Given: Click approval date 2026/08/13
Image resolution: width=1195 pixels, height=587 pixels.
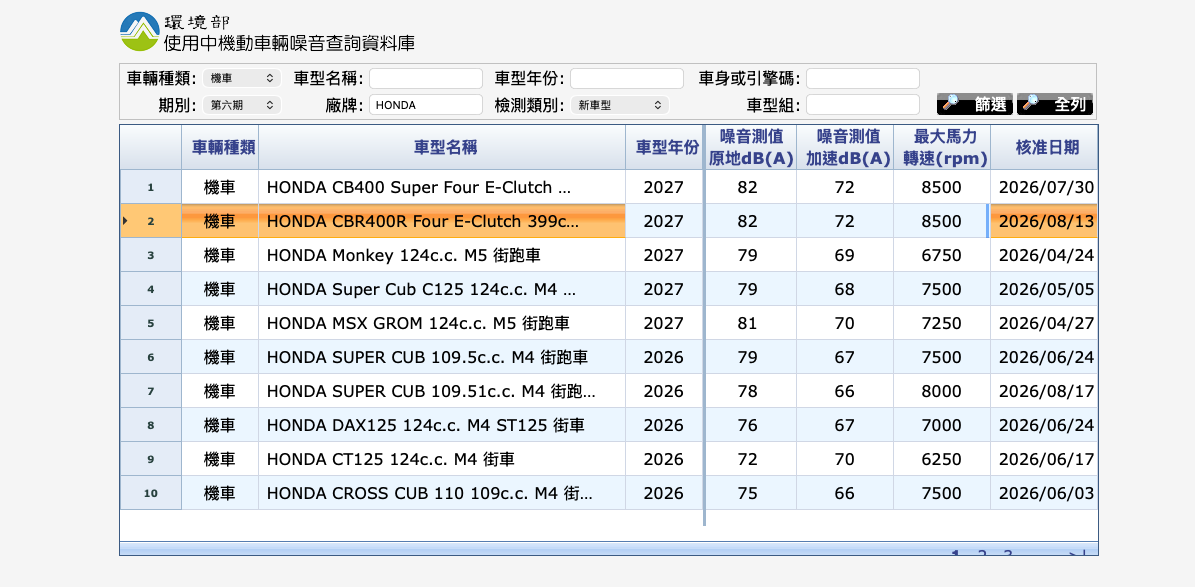Looking at the screenshot, I should click(x=1046, y=222).
